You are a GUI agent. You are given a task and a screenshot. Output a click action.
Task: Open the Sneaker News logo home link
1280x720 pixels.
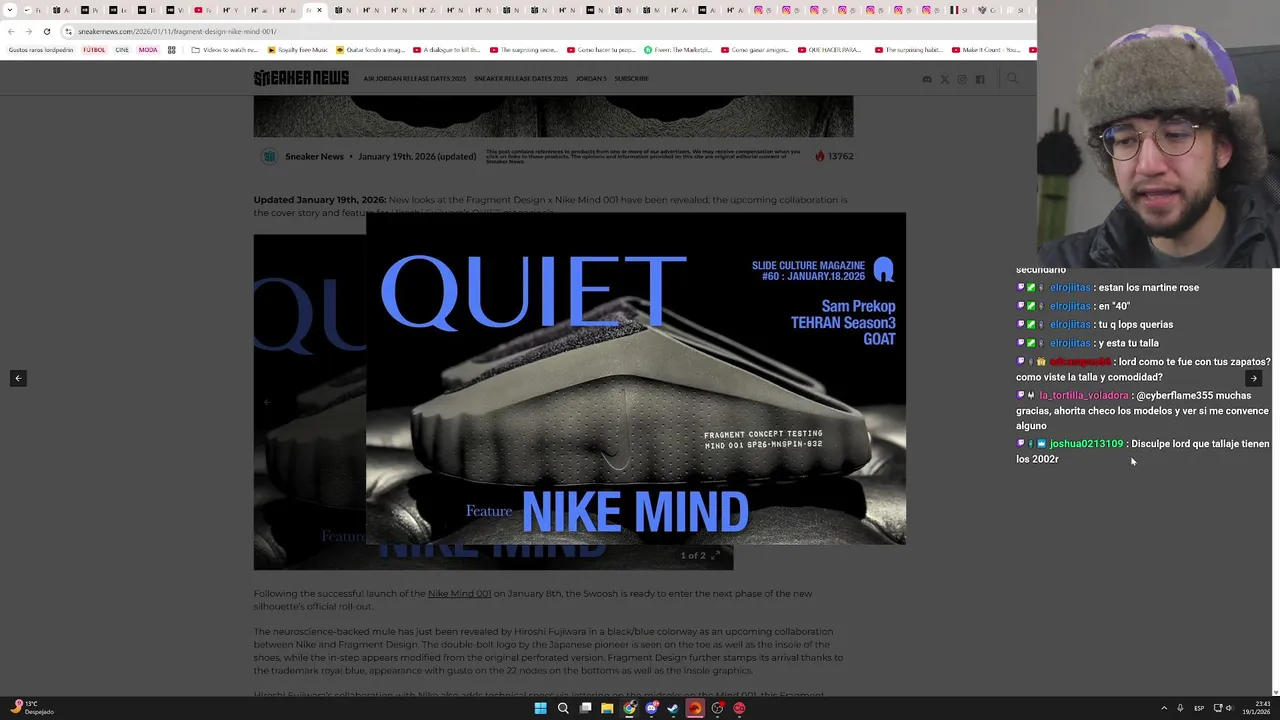click(301, 78)
